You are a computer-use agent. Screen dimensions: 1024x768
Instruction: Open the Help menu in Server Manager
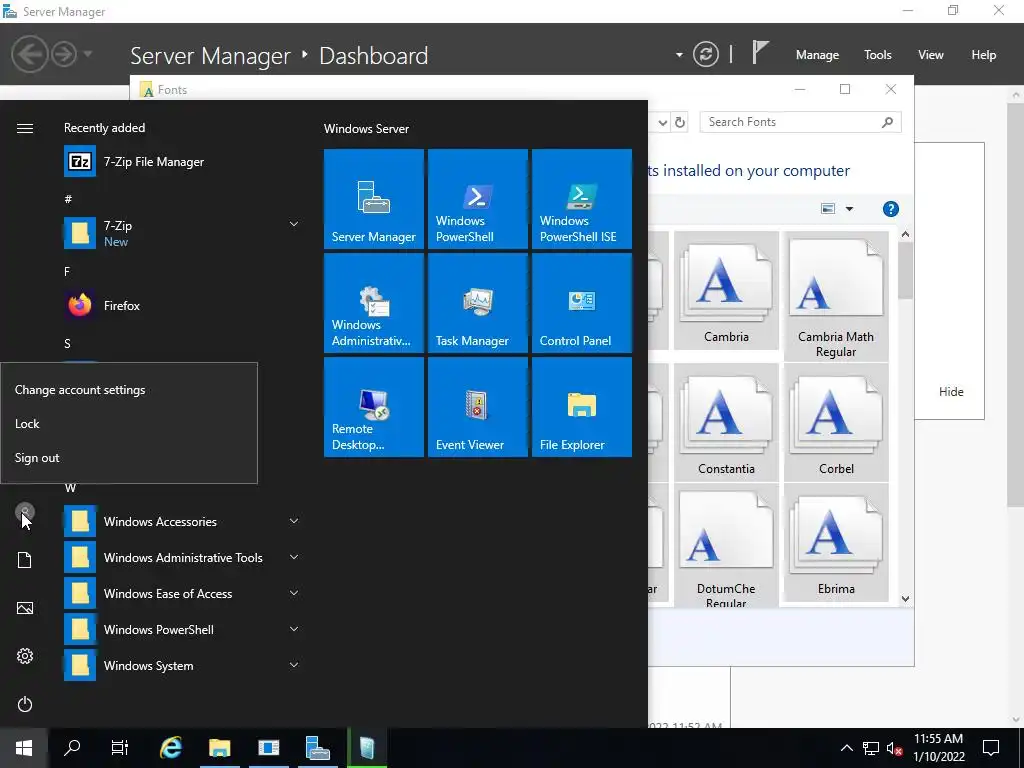click(983, 55)
